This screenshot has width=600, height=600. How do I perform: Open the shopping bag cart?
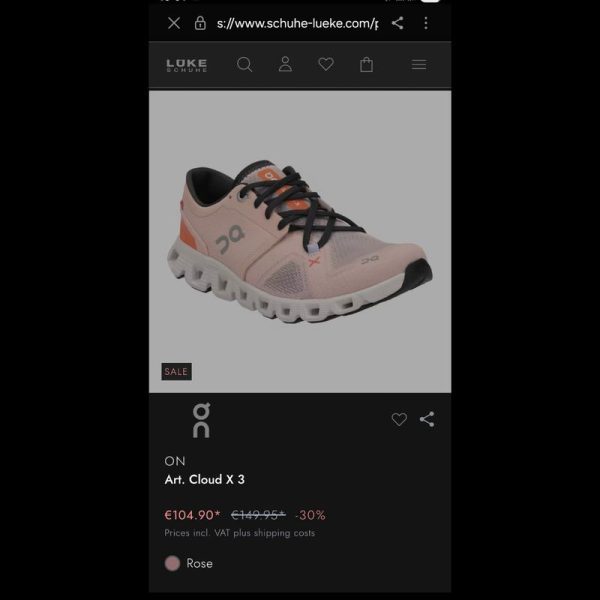point(366,64)
